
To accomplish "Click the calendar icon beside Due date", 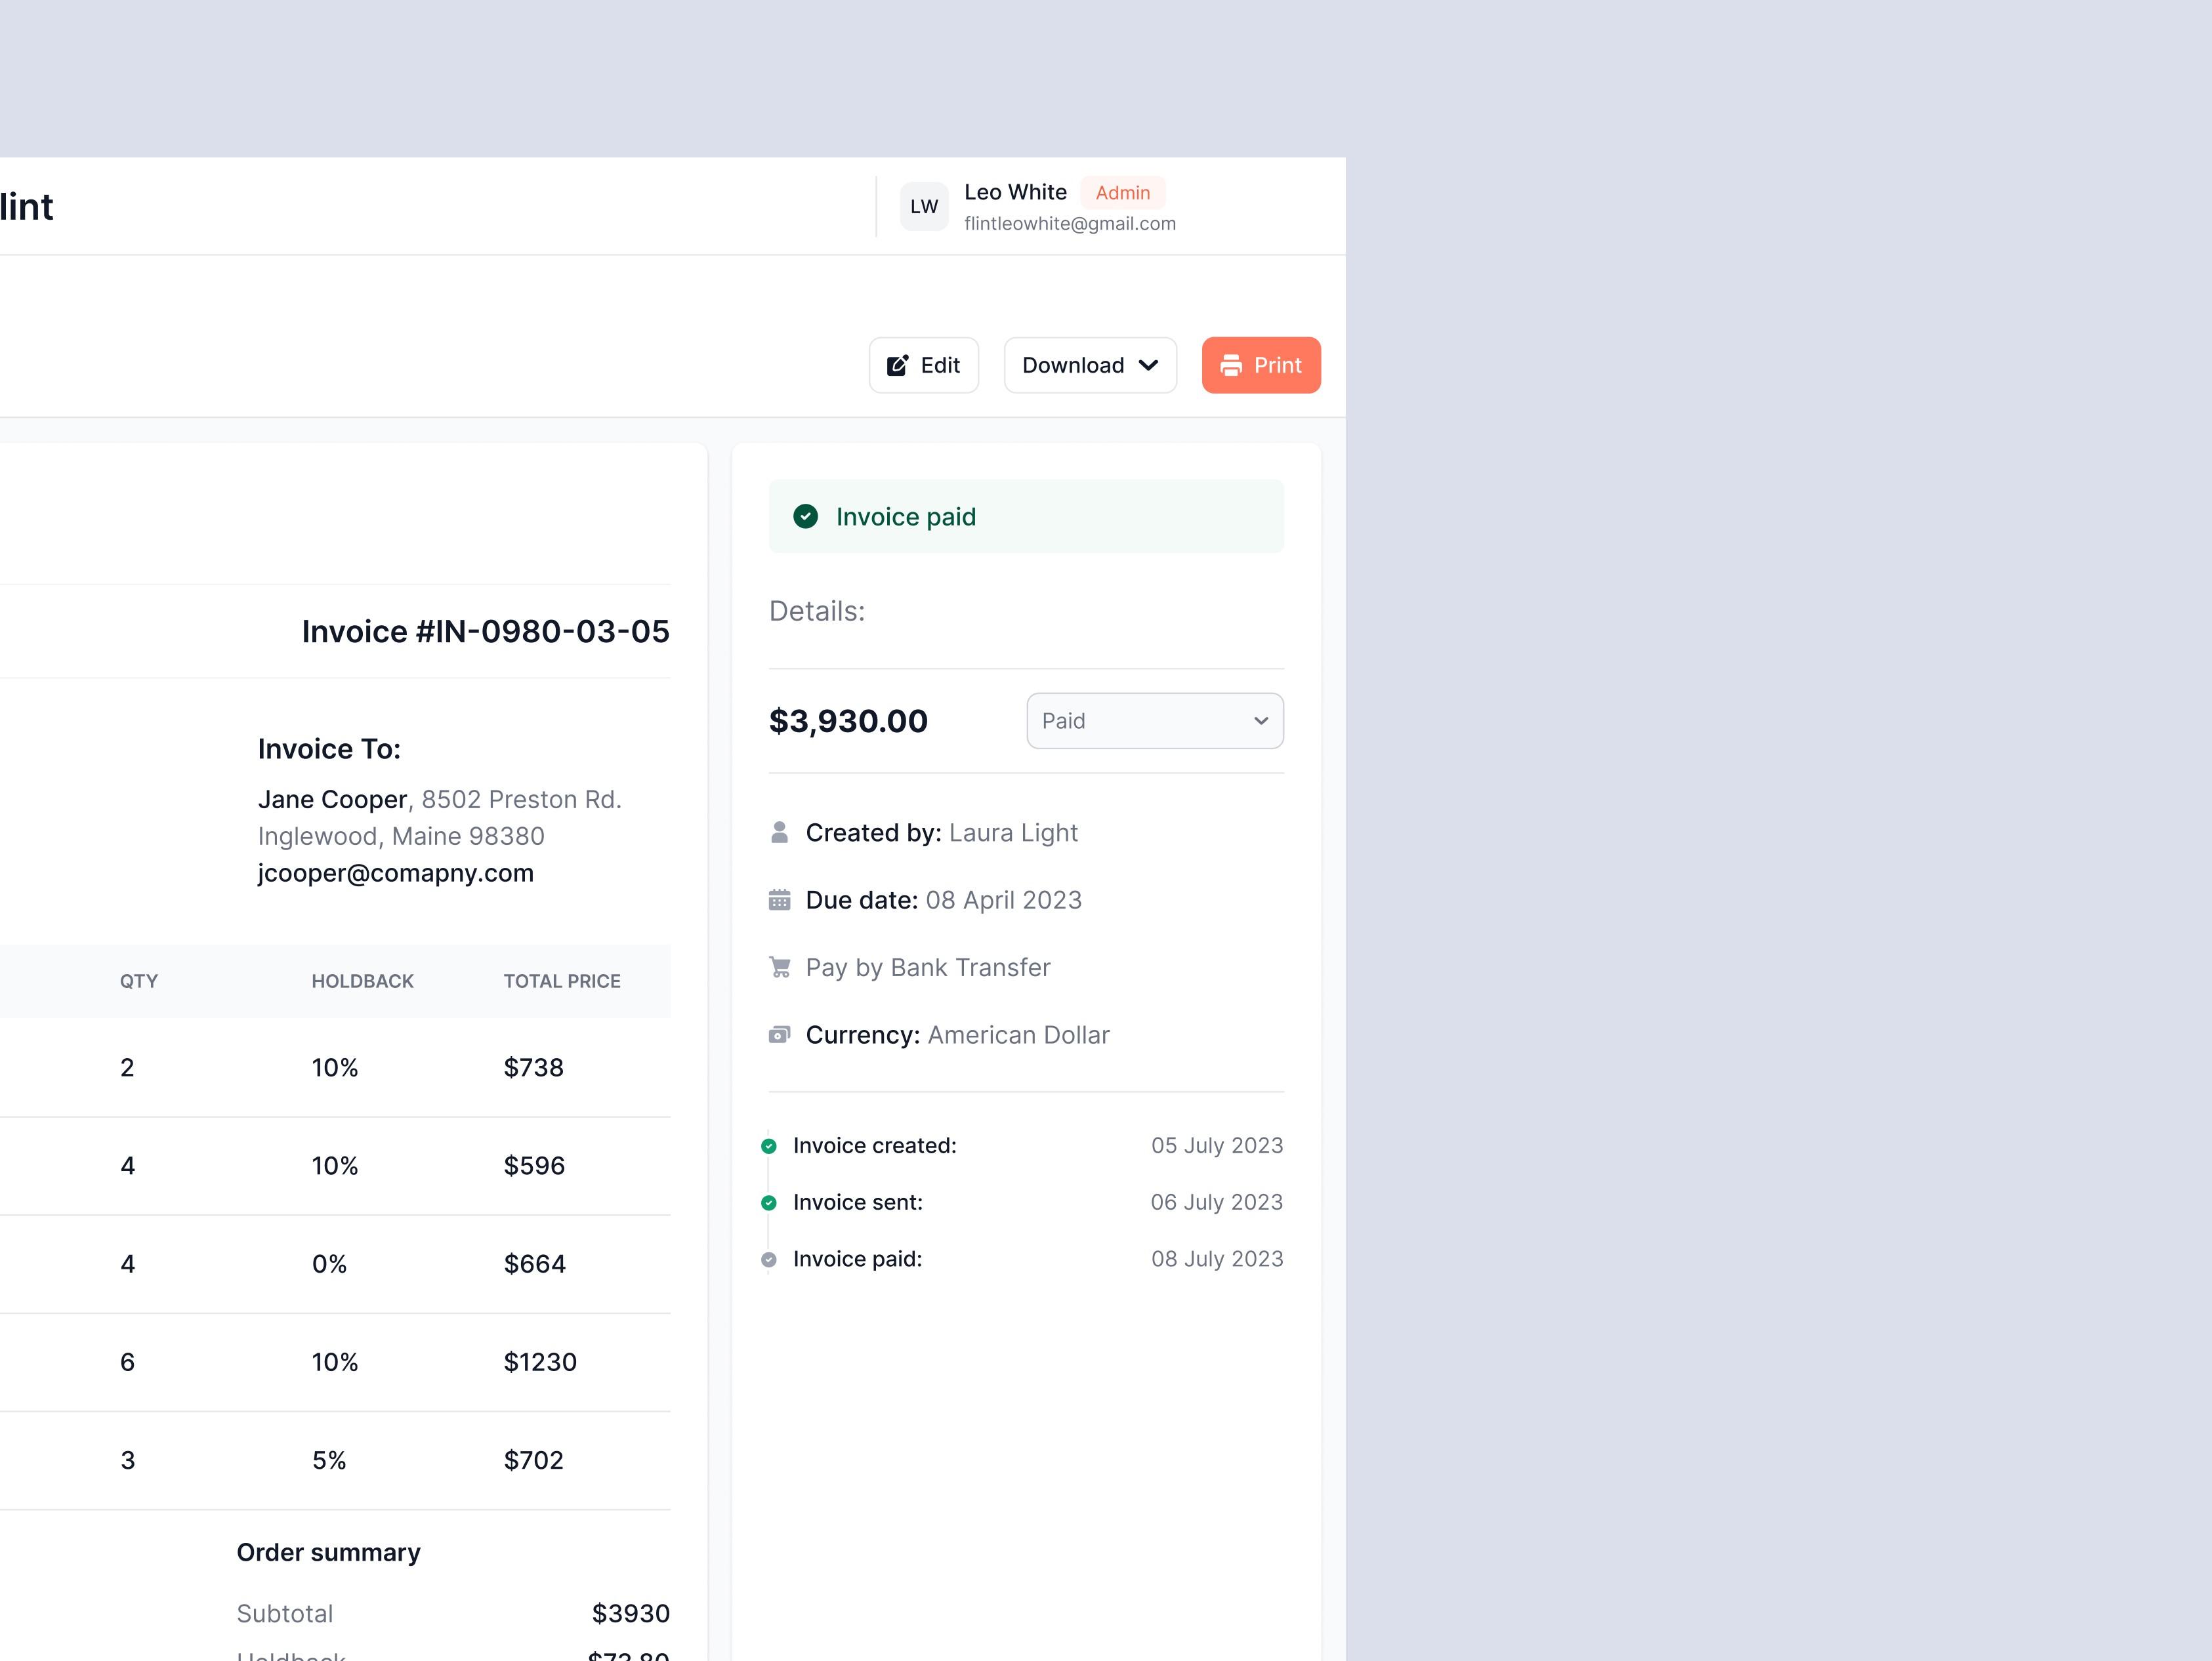I will pyautogui.click(x=779, y=900).
